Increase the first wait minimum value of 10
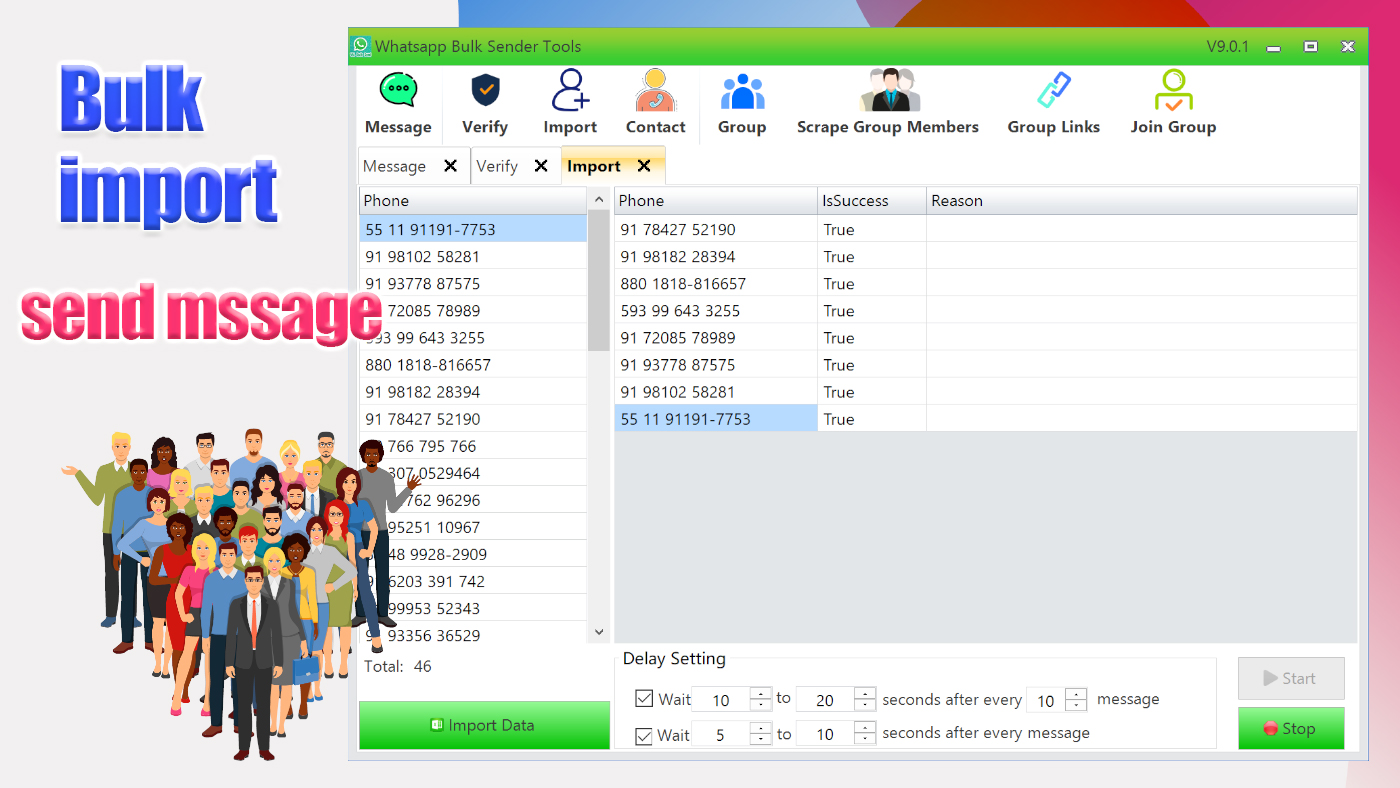 [x=761, y=693]
